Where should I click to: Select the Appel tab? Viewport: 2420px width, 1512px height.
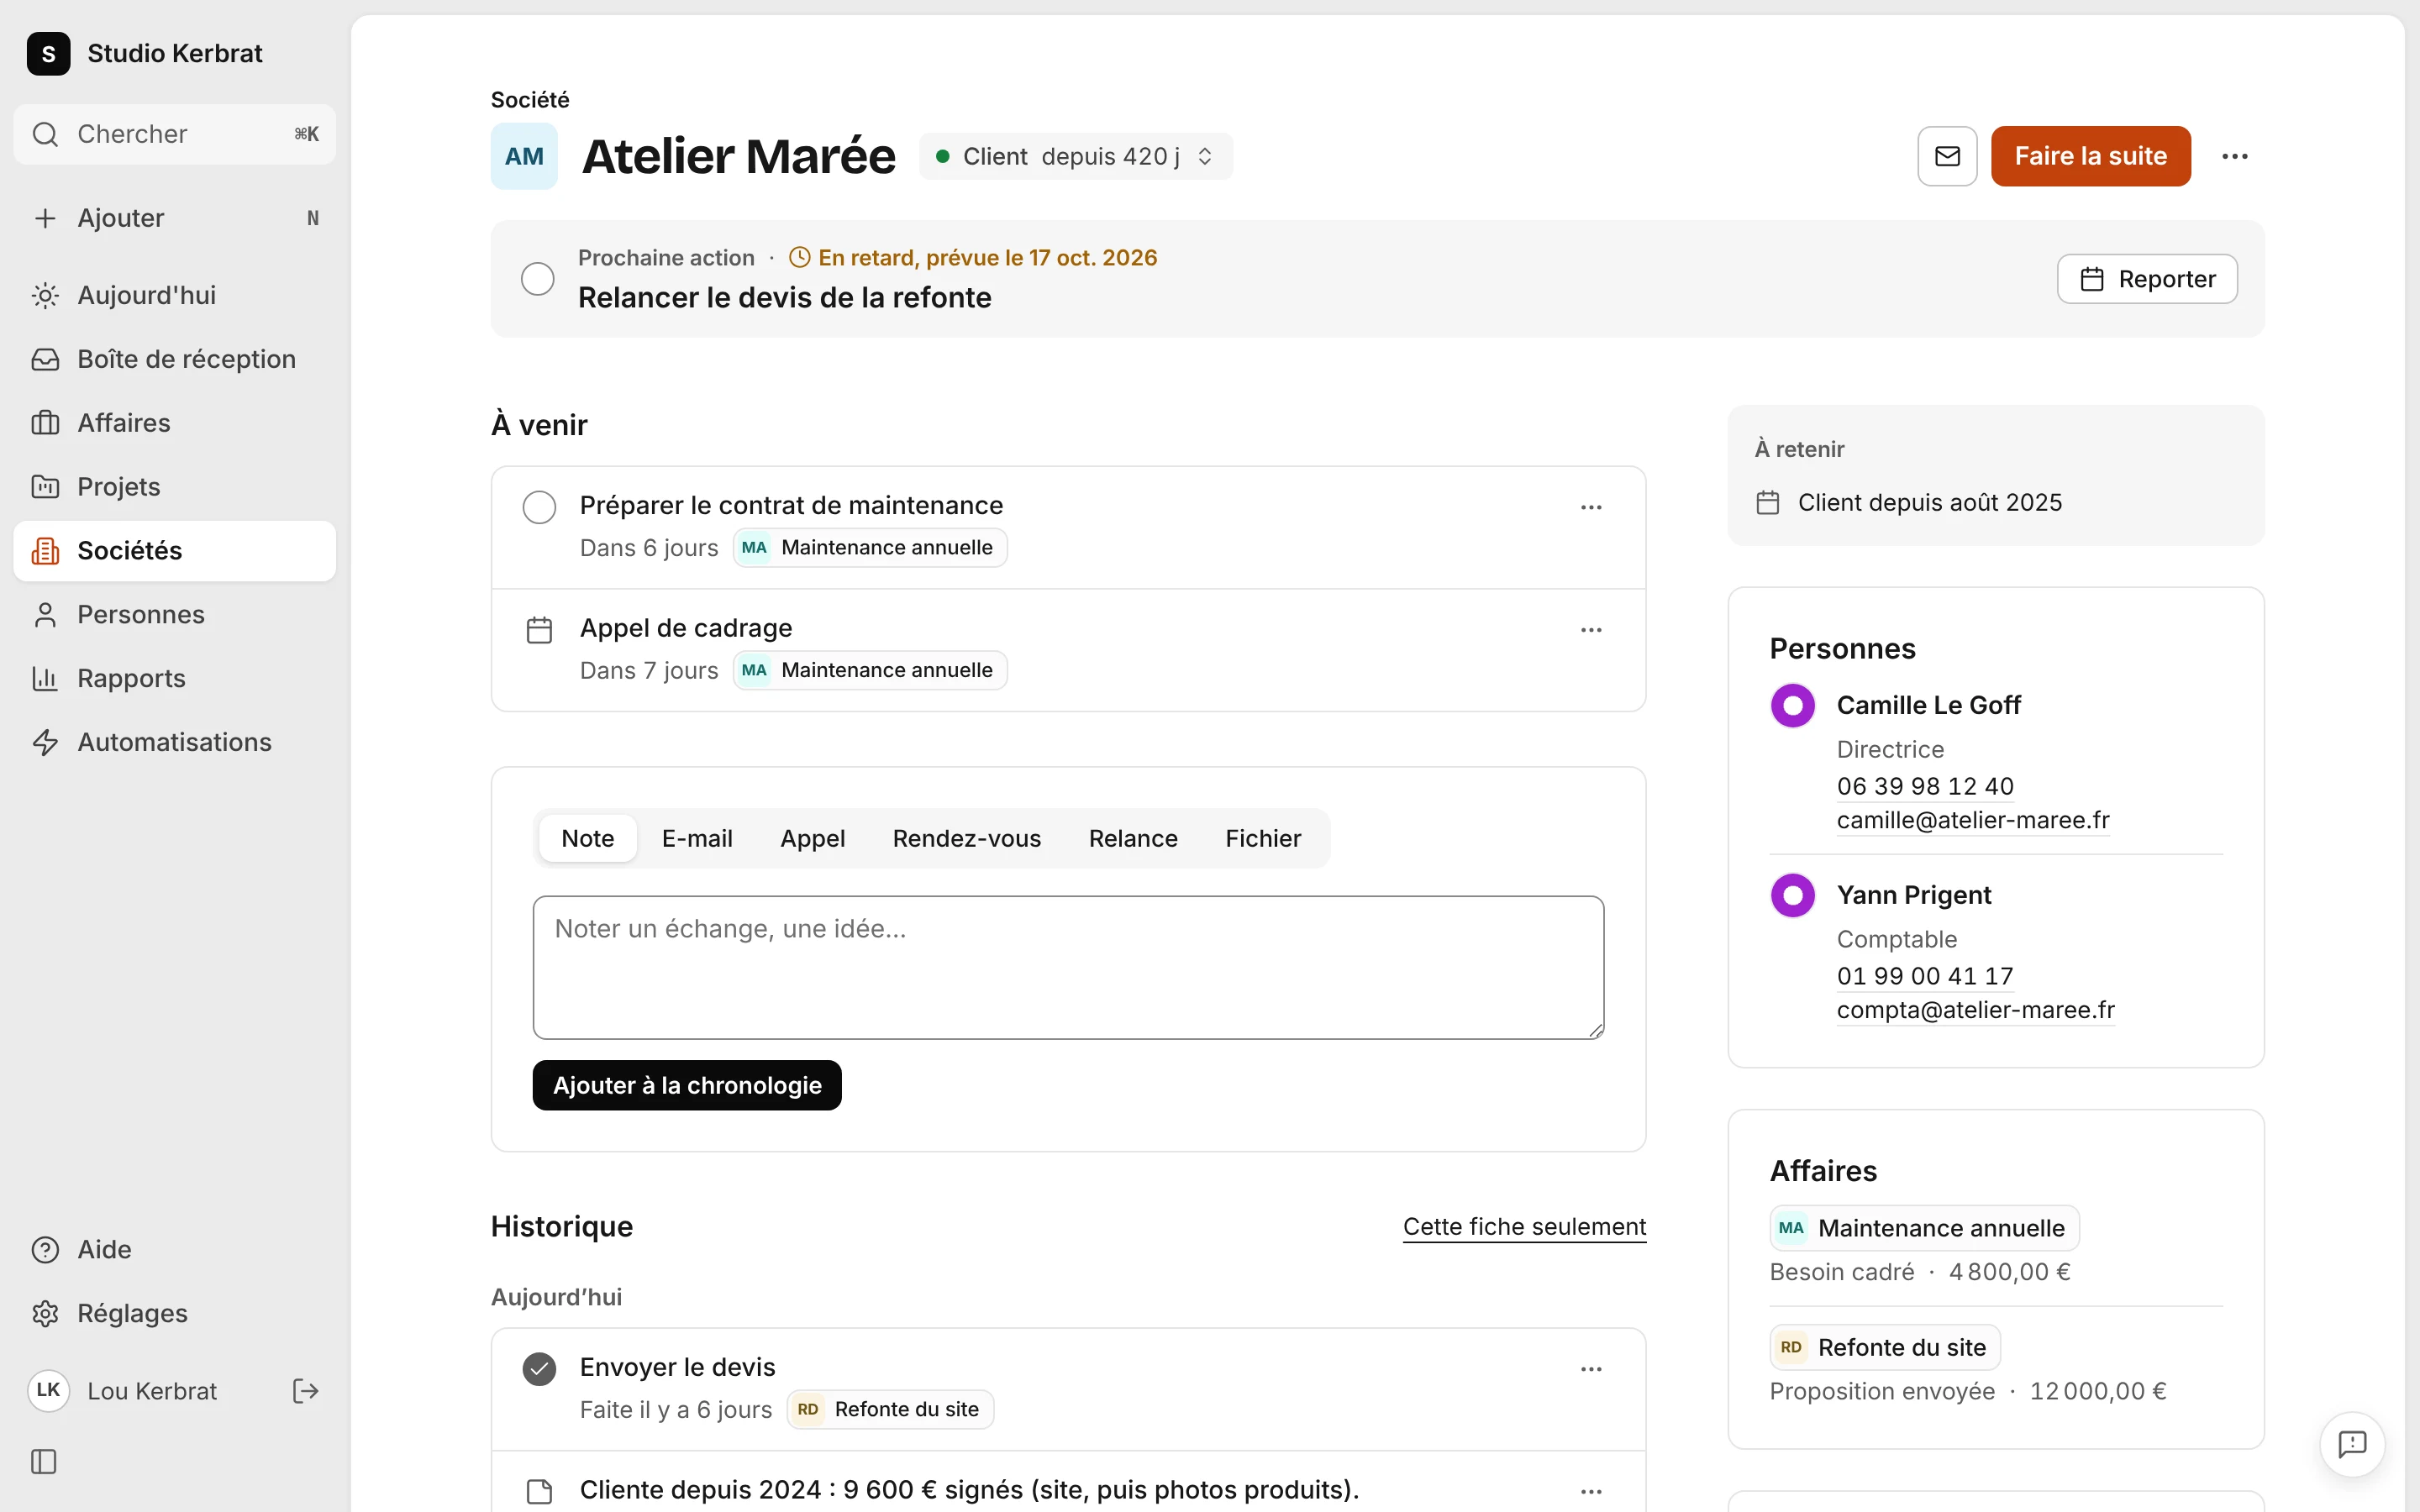(812, 838)
